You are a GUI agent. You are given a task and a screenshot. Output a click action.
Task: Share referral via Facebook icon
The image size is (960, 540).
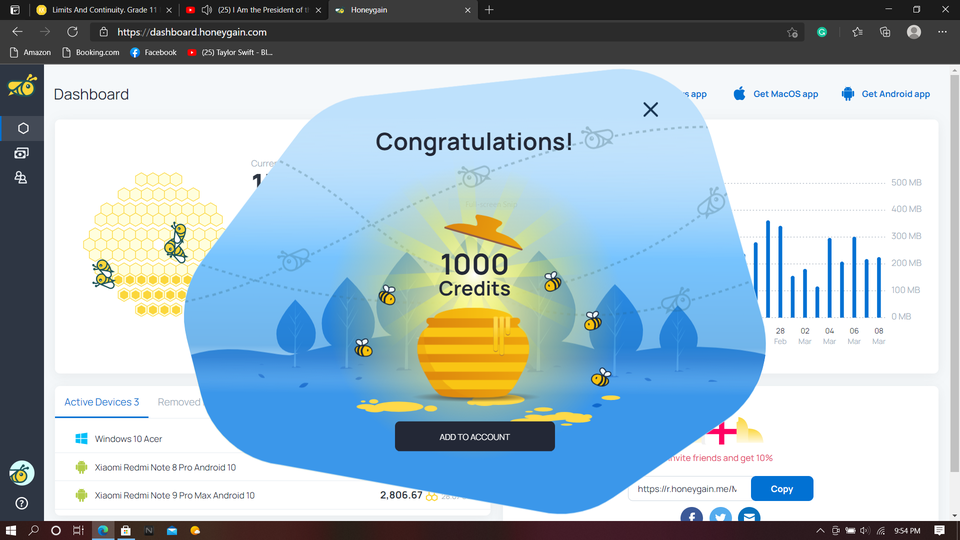(691, 517)
